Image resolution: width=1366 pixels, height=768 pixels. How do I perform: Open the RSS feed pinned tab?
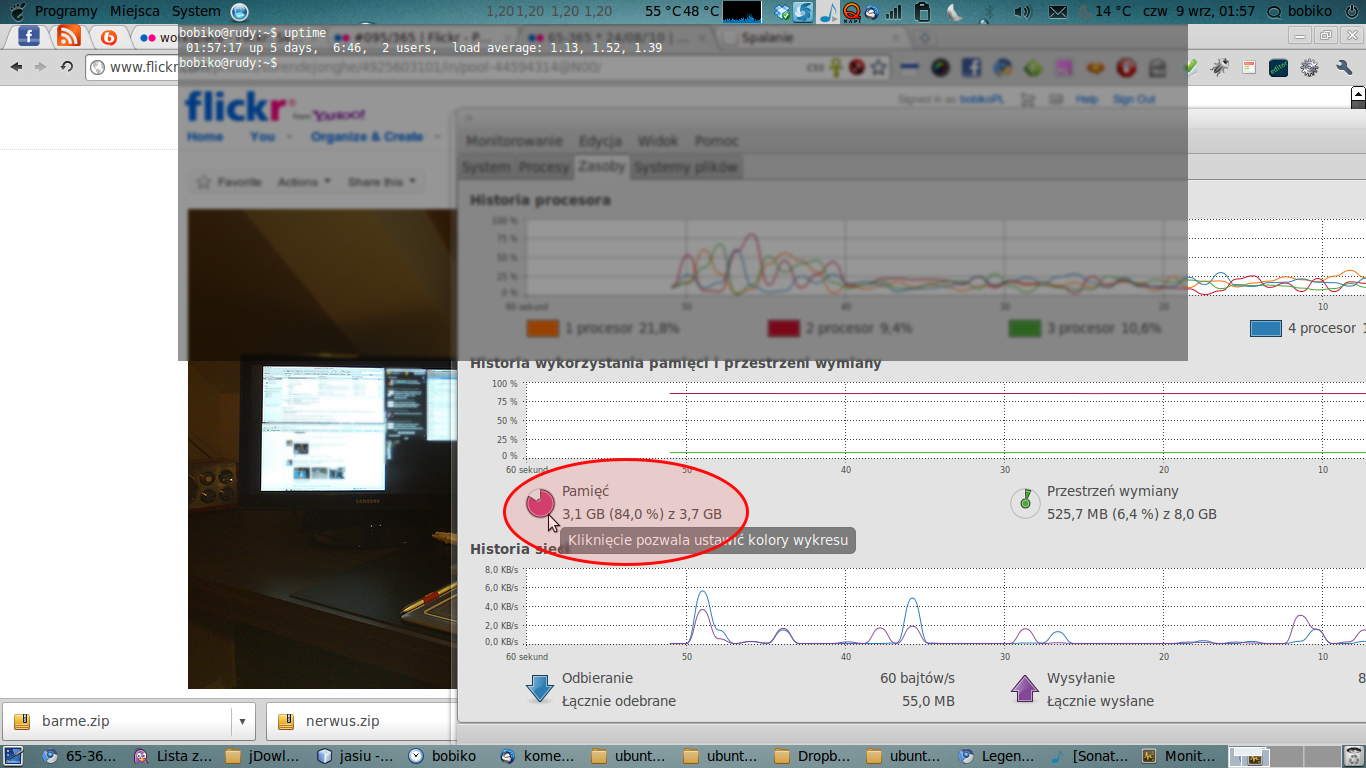pos(68,37)
